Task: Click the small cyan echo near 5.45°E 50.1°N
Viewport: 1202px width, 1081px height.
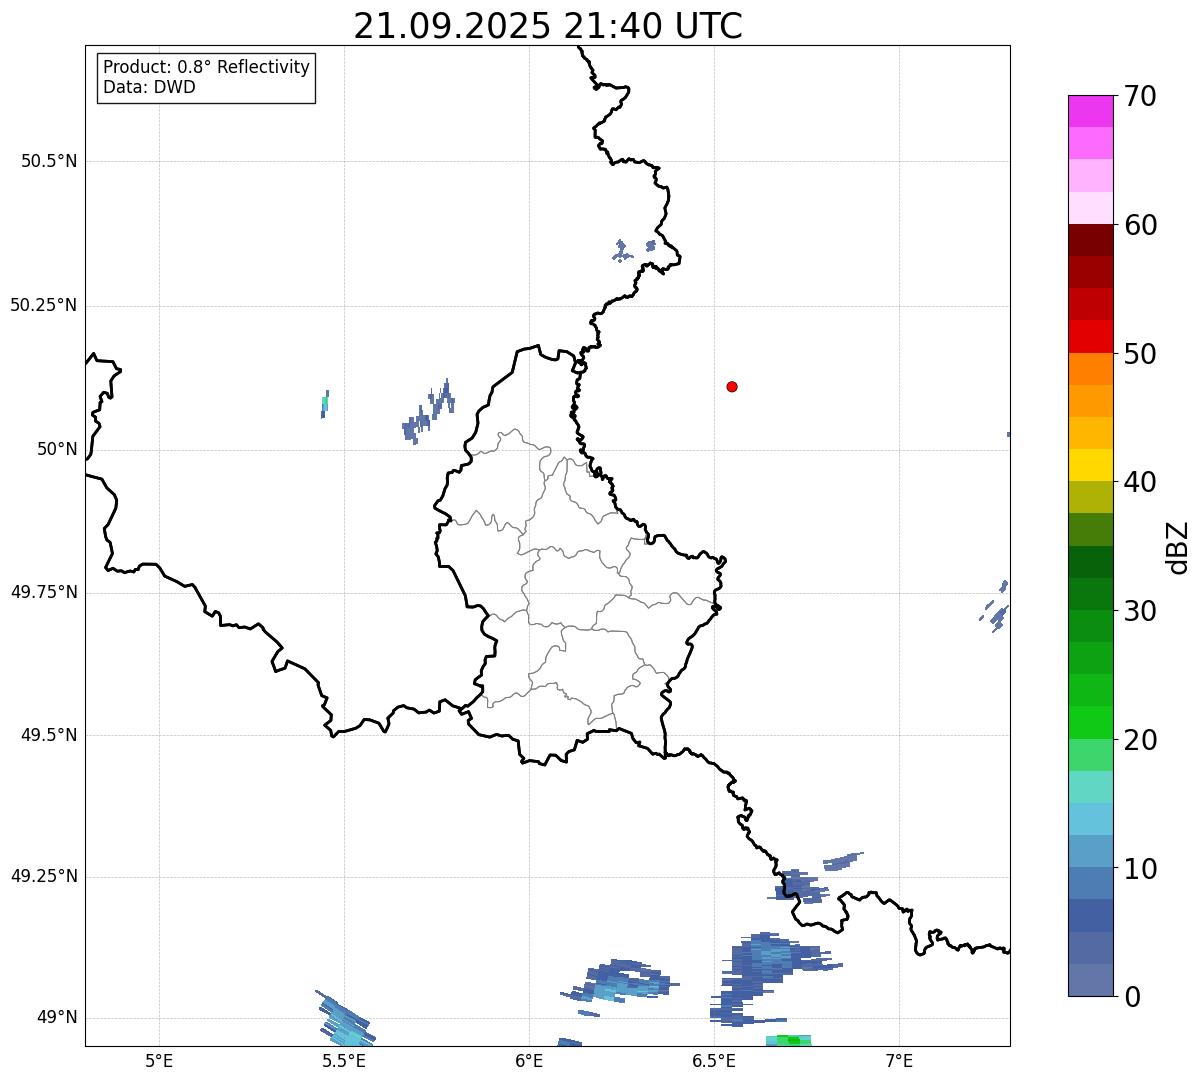Action: [x=325, y=404]
